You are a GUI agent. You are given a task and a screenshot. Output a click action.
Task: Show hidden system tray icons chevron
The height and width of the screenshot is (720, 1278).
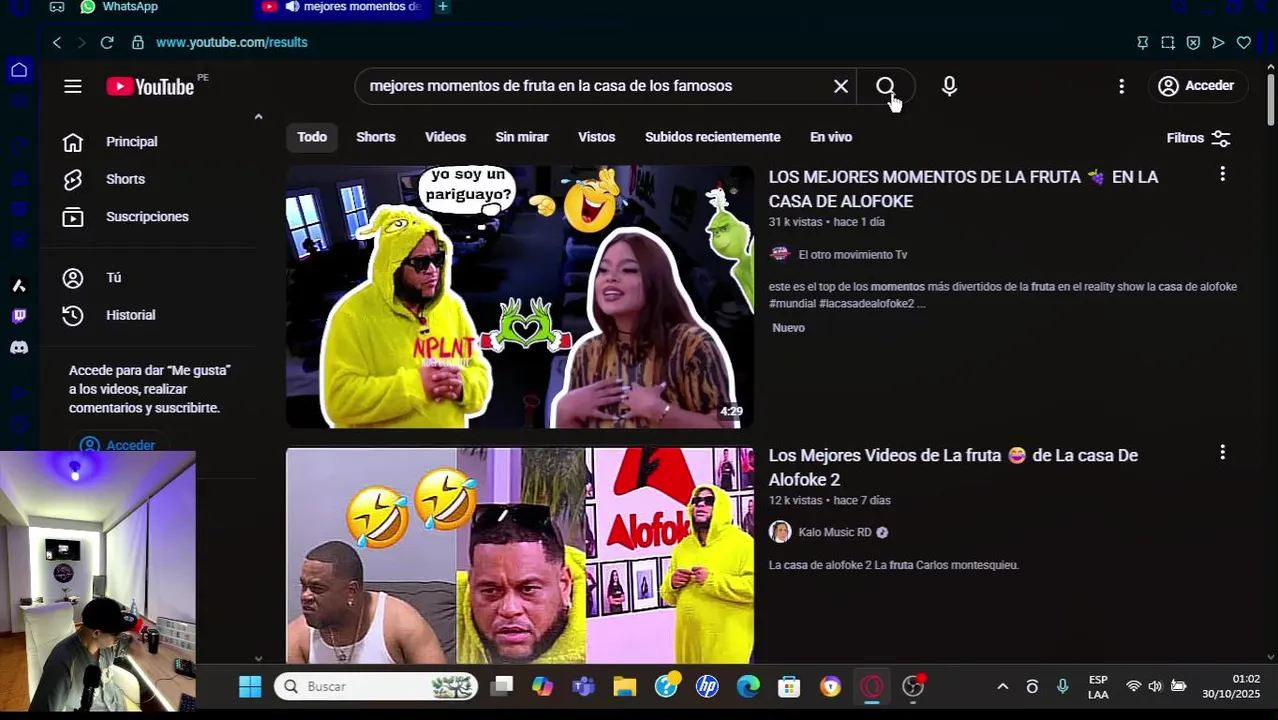[1003, 686]
